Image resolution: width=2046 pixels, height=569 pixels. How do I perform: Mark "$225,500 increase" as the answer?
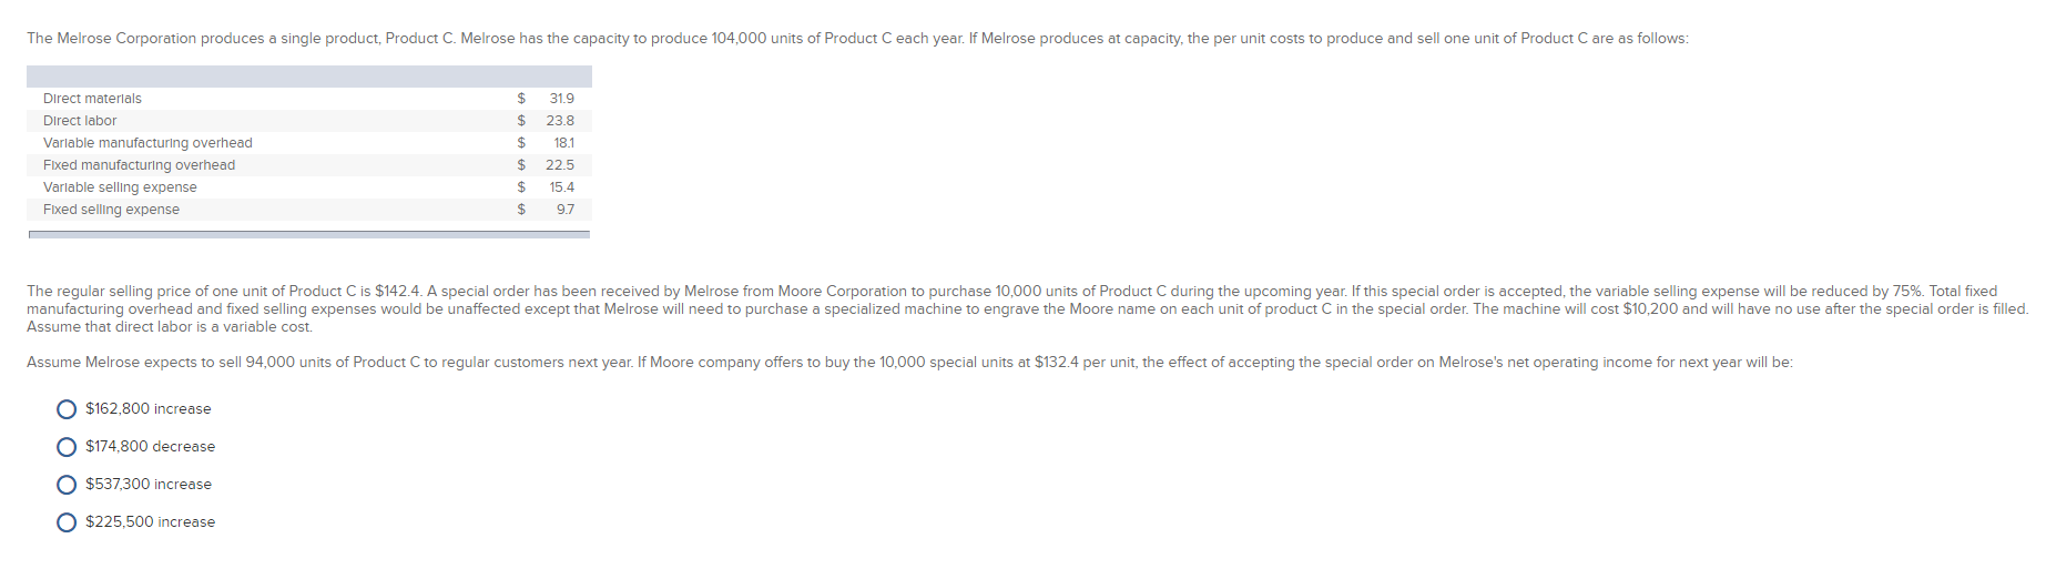click(x=67, y=522)
